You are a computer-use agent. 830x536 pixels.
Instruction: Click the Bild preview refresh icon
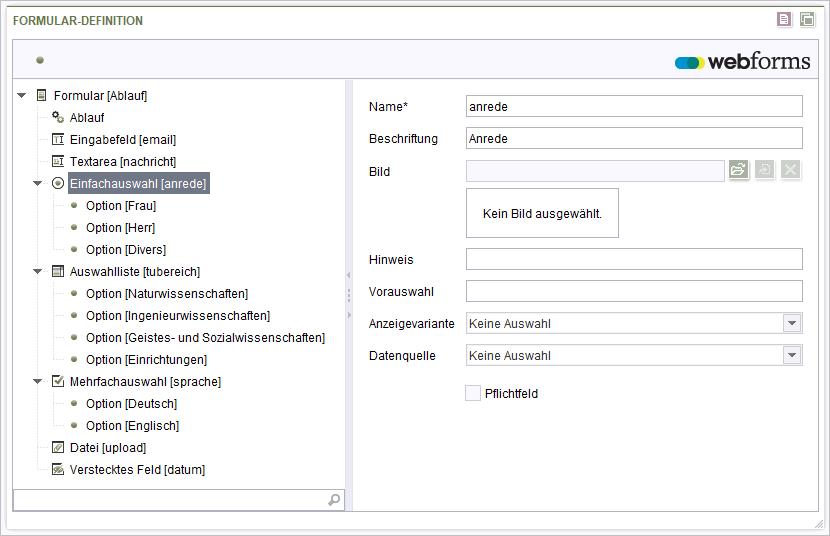coord(764,170)
